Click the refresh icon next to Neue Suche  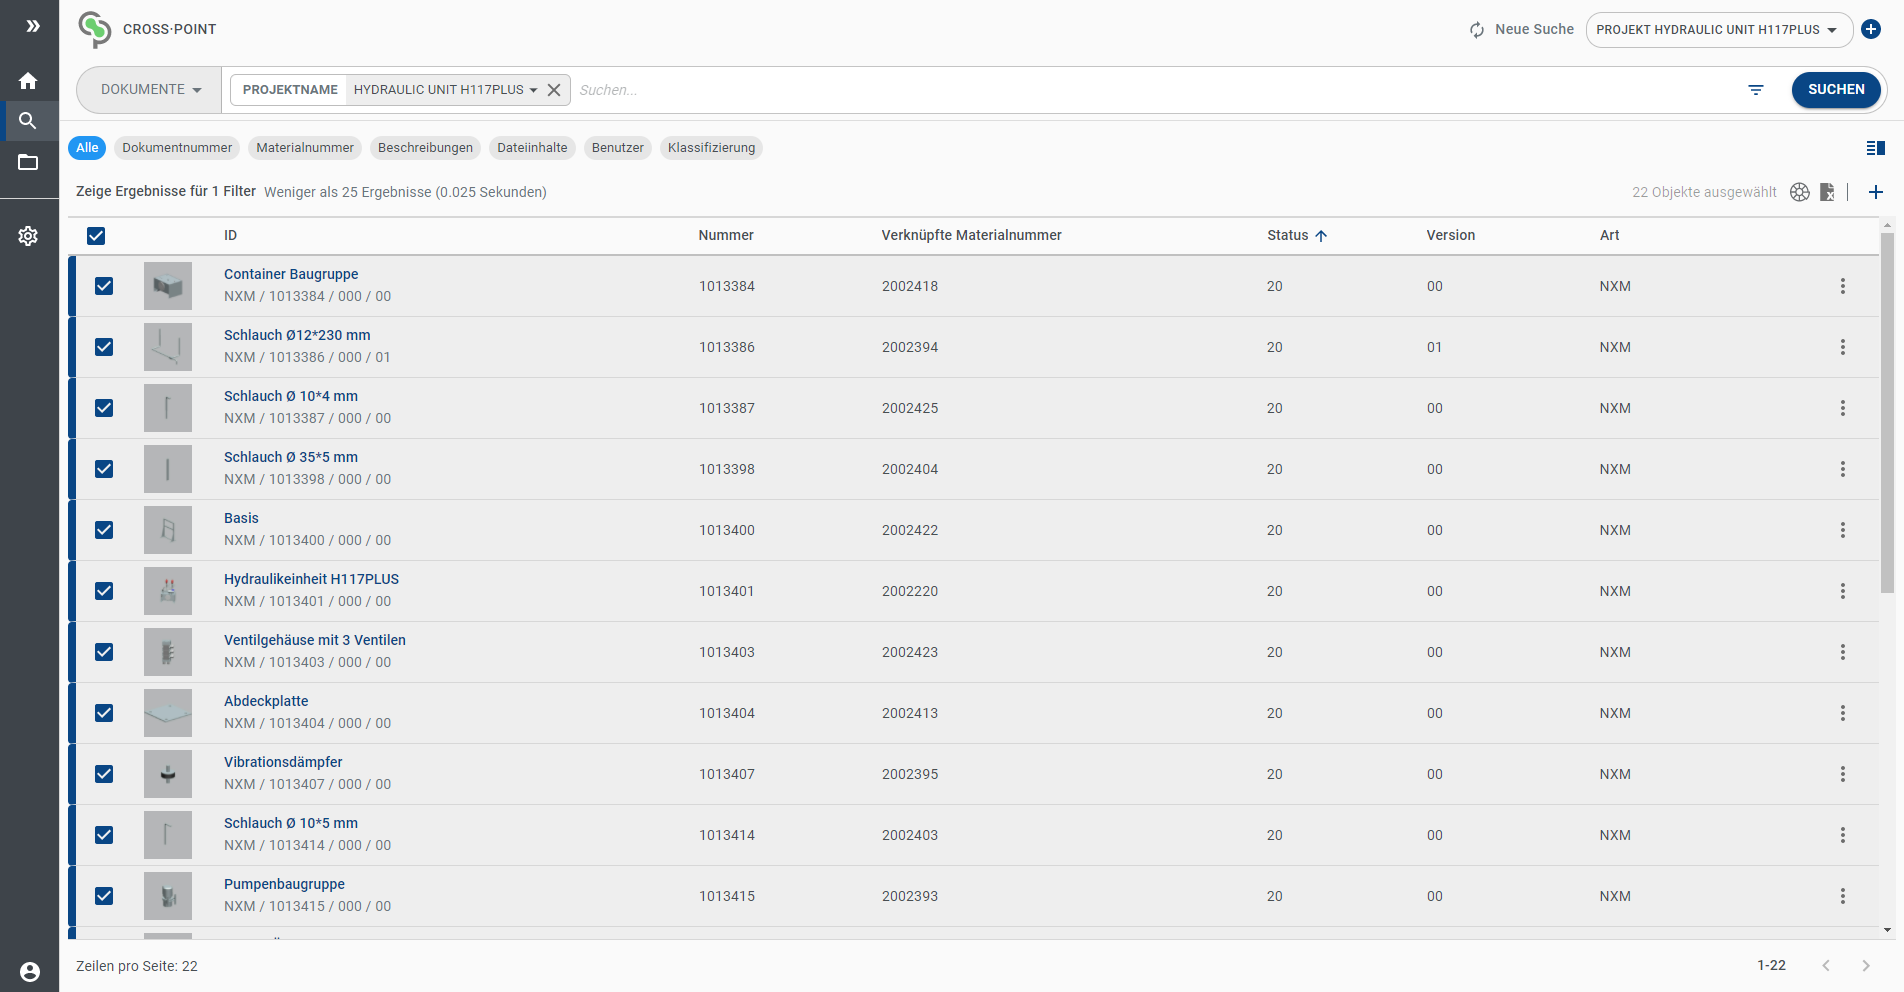(1477, 30)
